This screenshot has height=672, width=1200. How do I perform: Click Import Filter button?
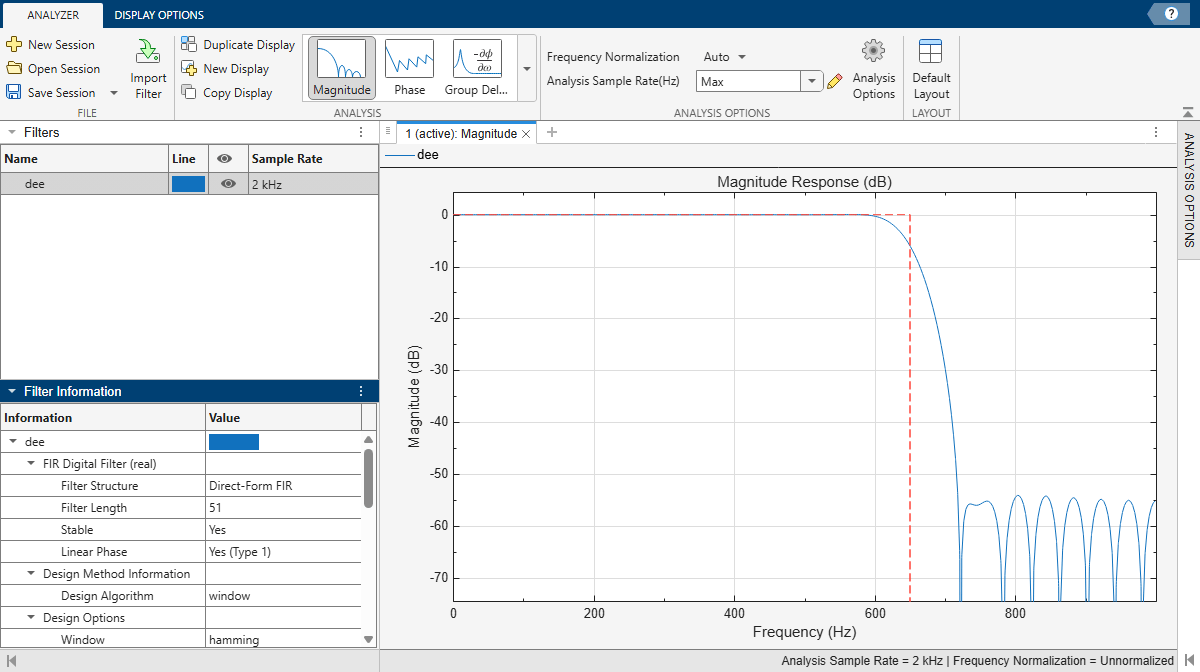click(148, 69)
